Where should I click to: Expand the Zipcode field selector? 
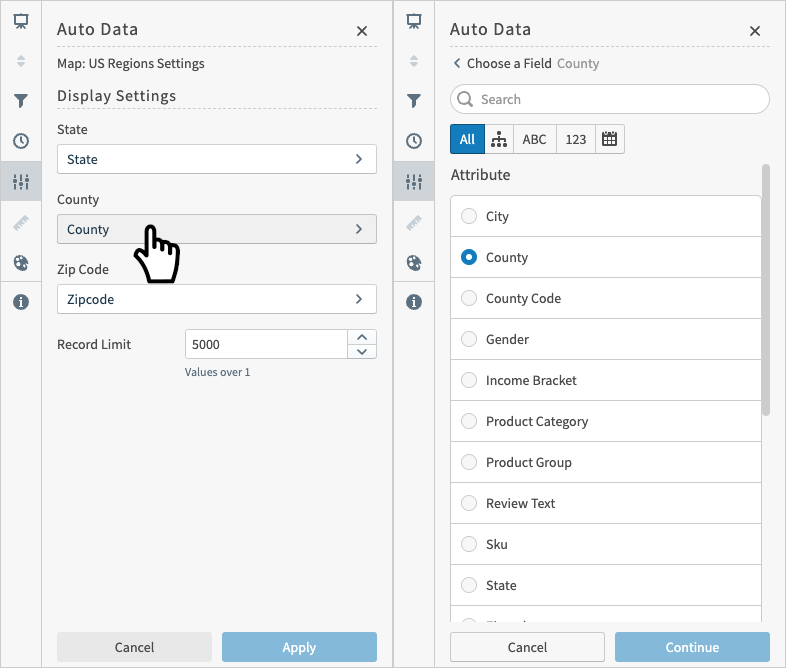coord(216,299)
